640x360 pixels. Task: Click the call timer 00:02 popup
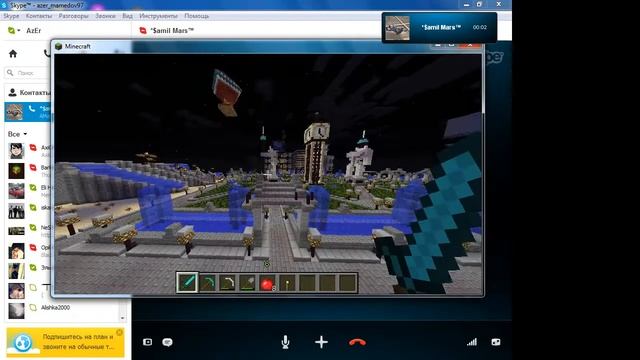pos(480,27)
